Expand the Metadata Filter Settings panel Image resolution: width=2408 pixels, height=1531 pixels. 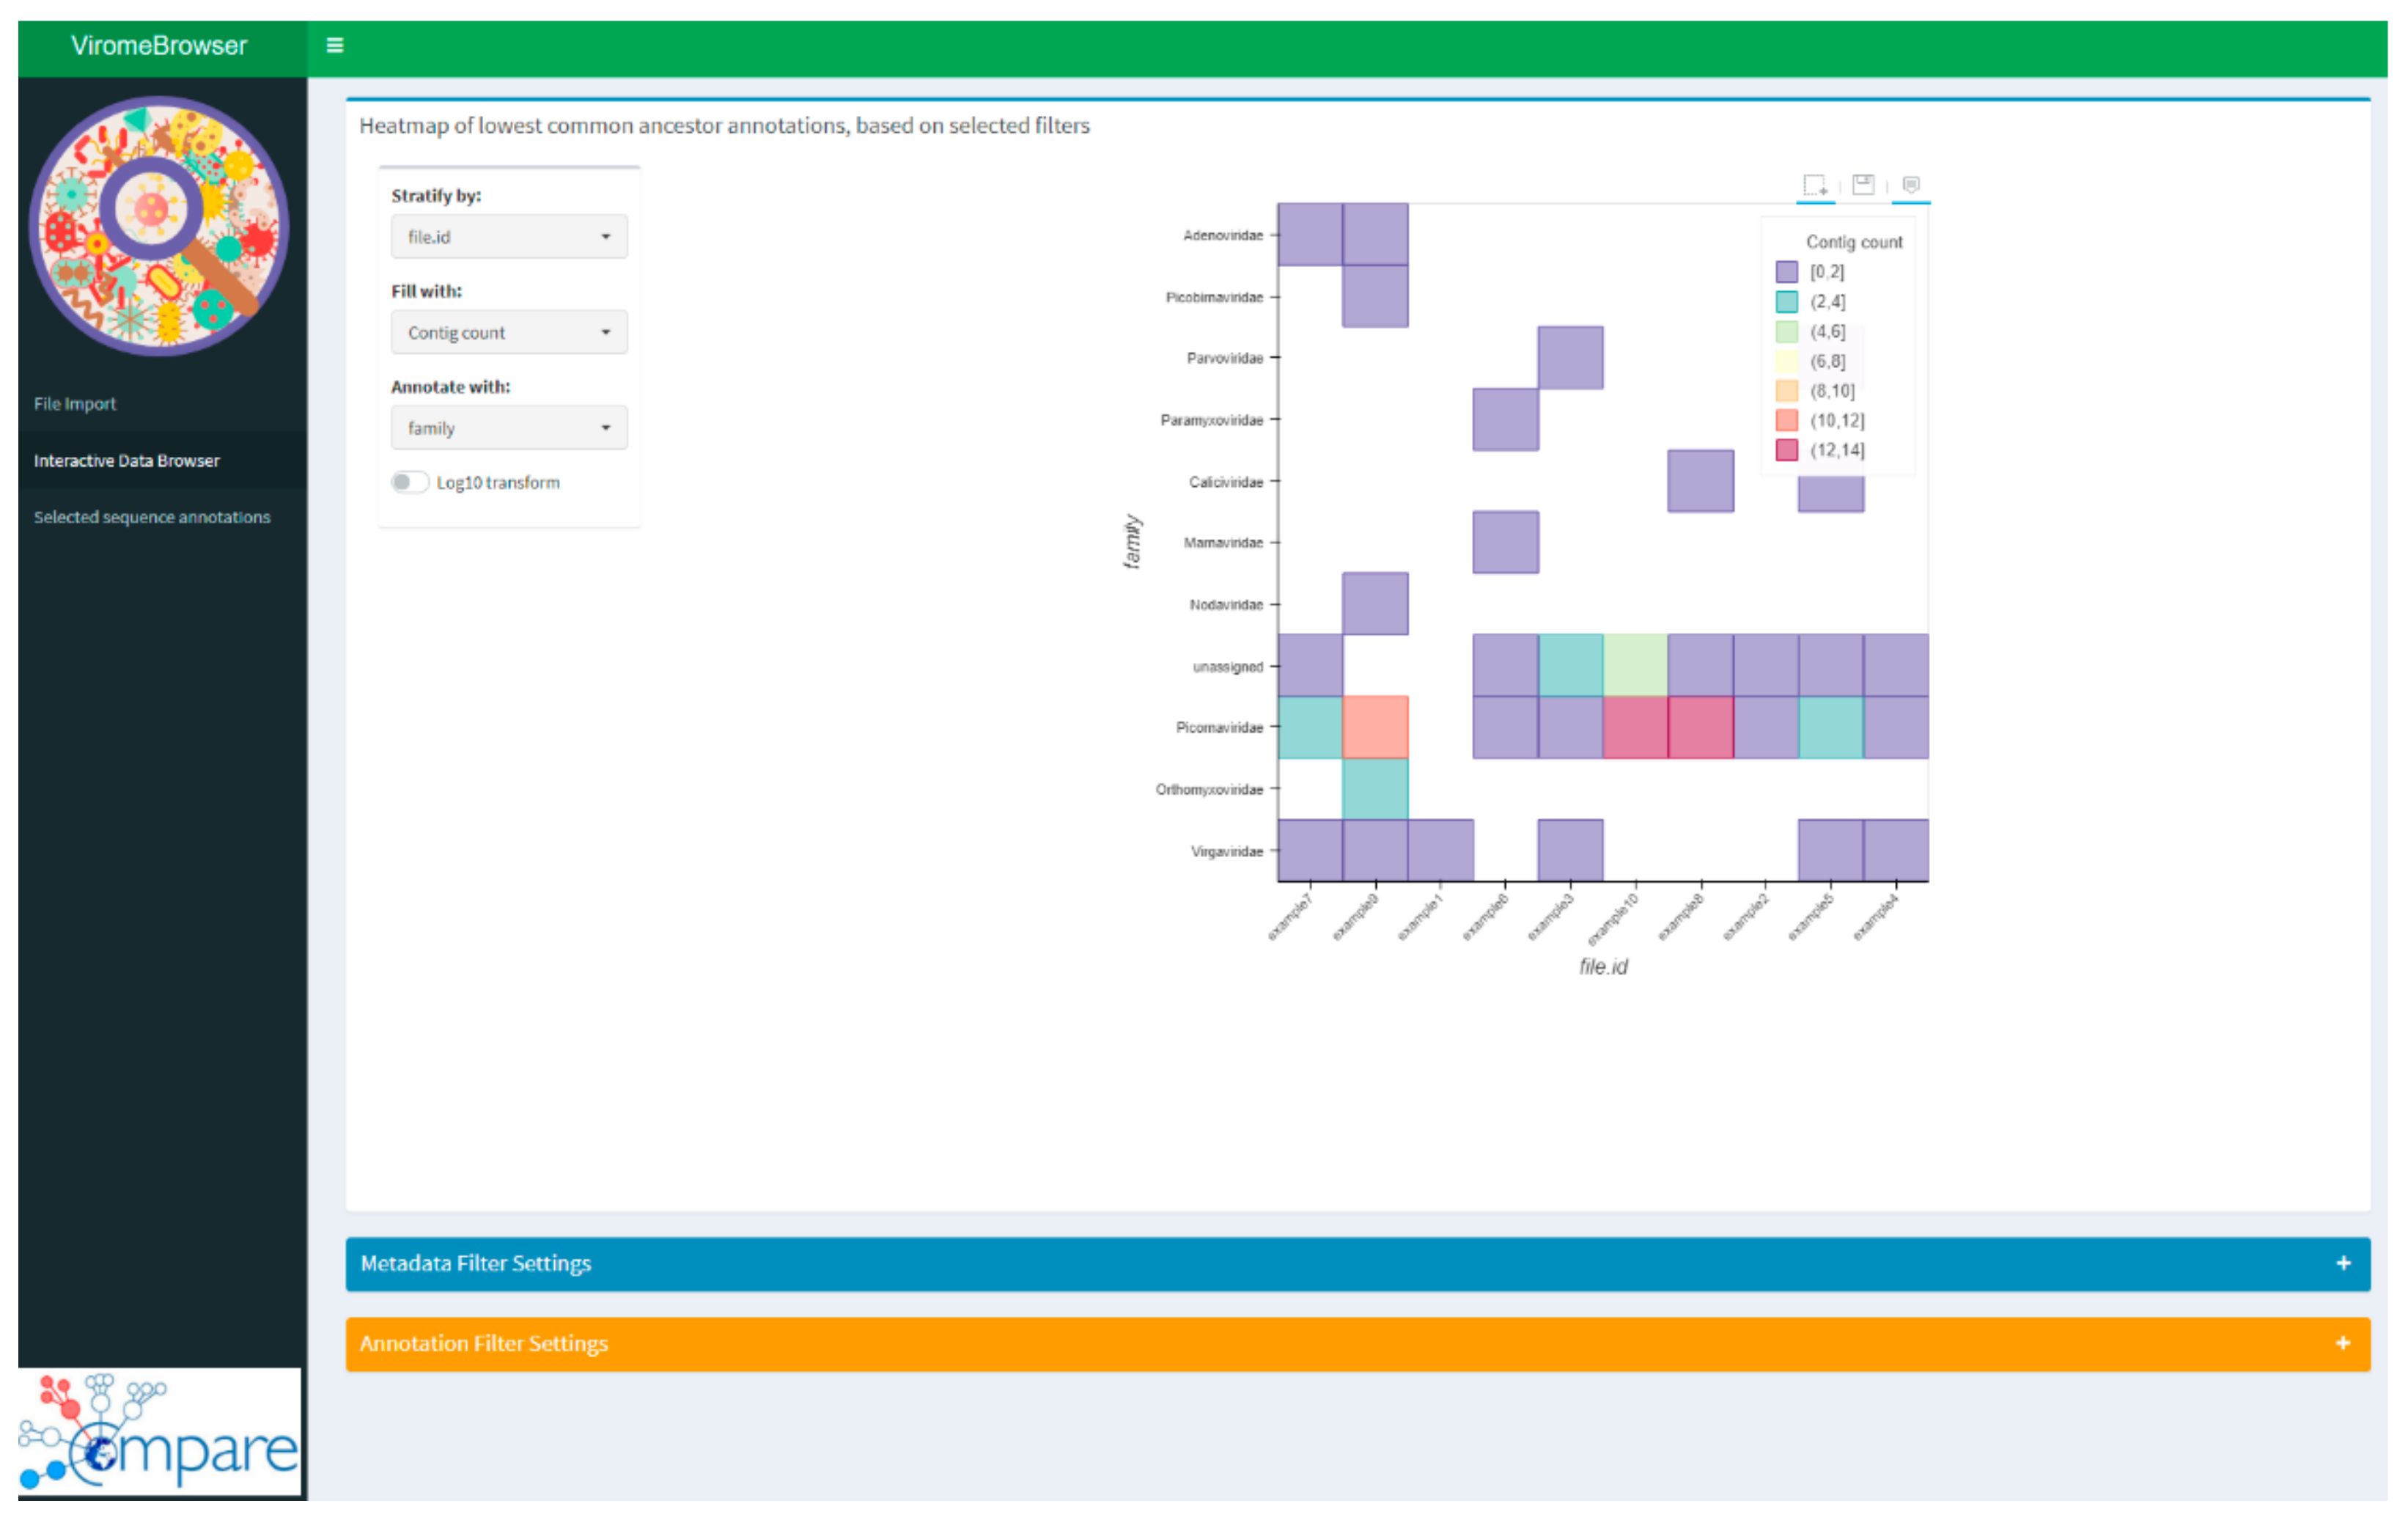[476, 1263]
